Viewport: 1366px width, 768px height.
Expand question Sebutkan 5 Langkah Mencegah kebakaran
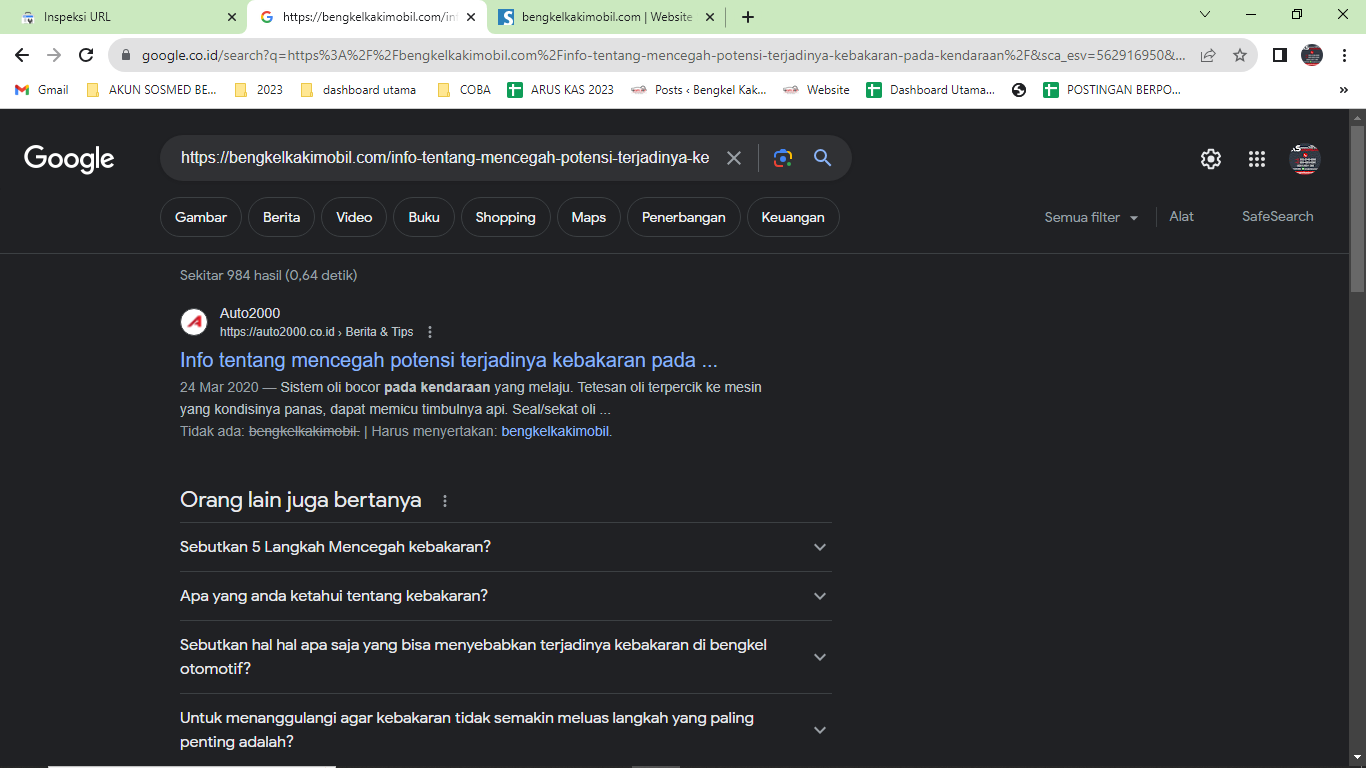tap(505, 547)
